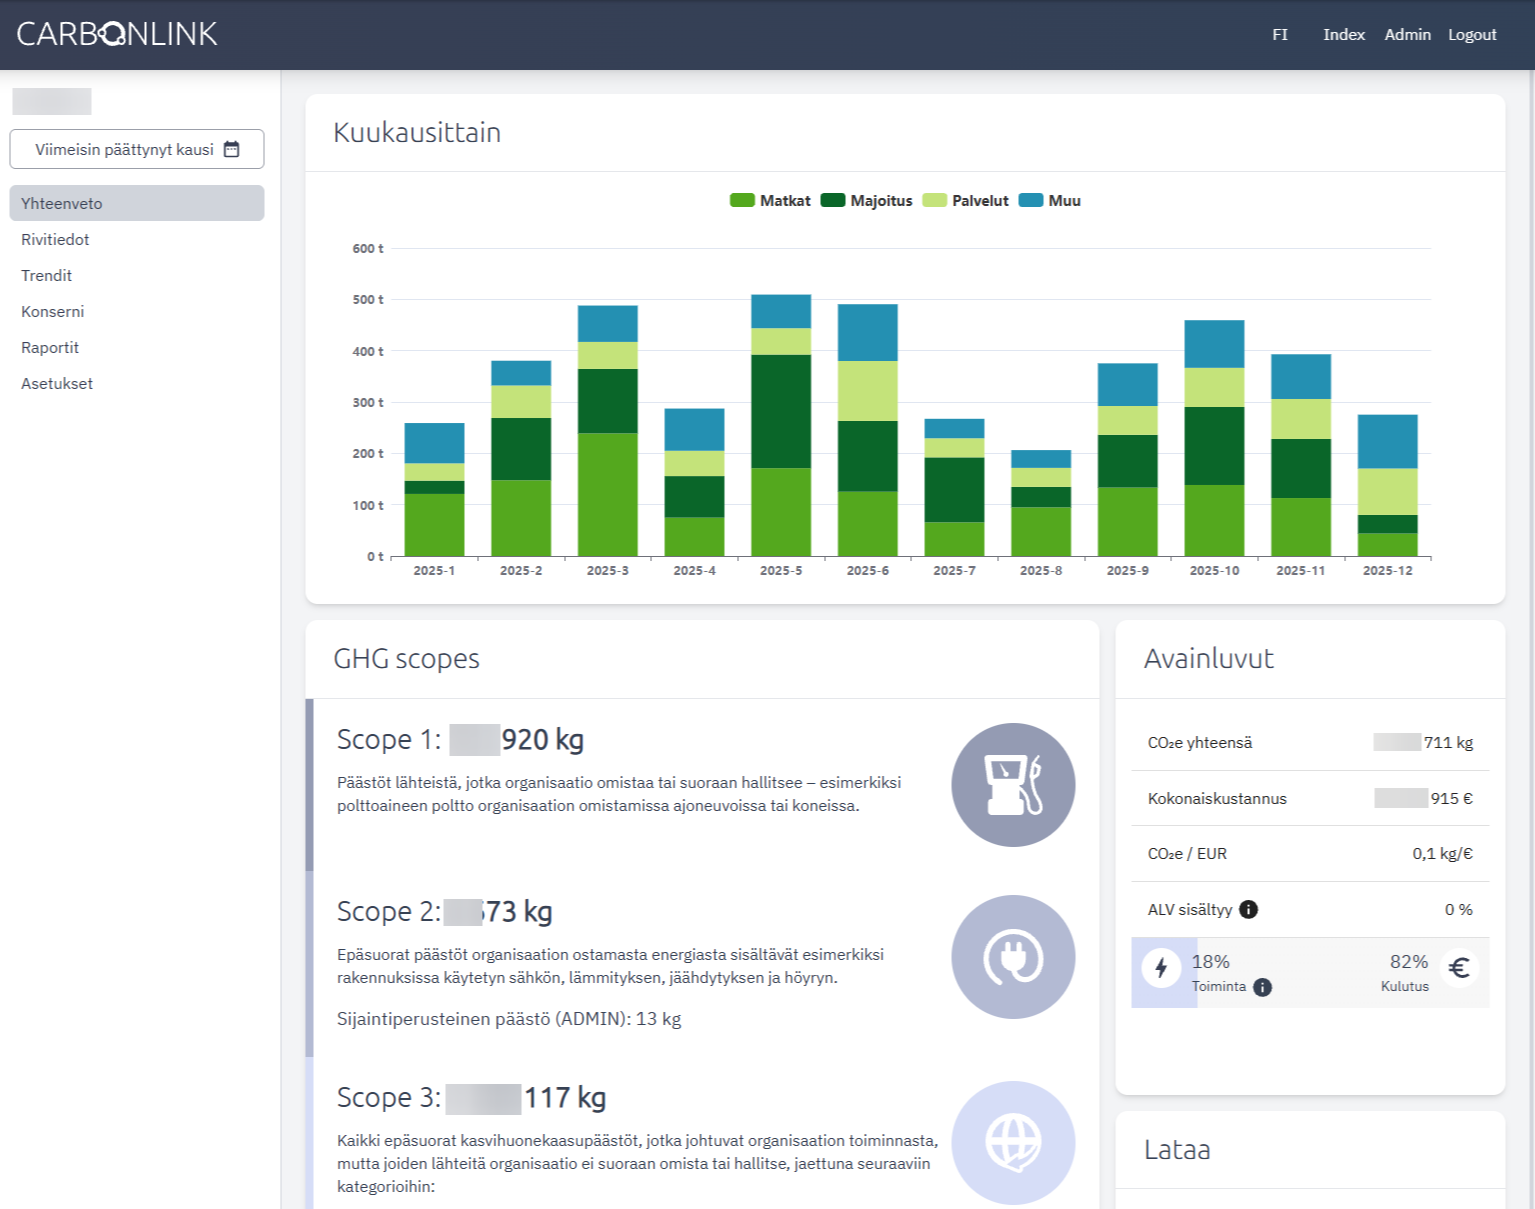
Task: Open the Index link in header
Action: coord(1344,35)
